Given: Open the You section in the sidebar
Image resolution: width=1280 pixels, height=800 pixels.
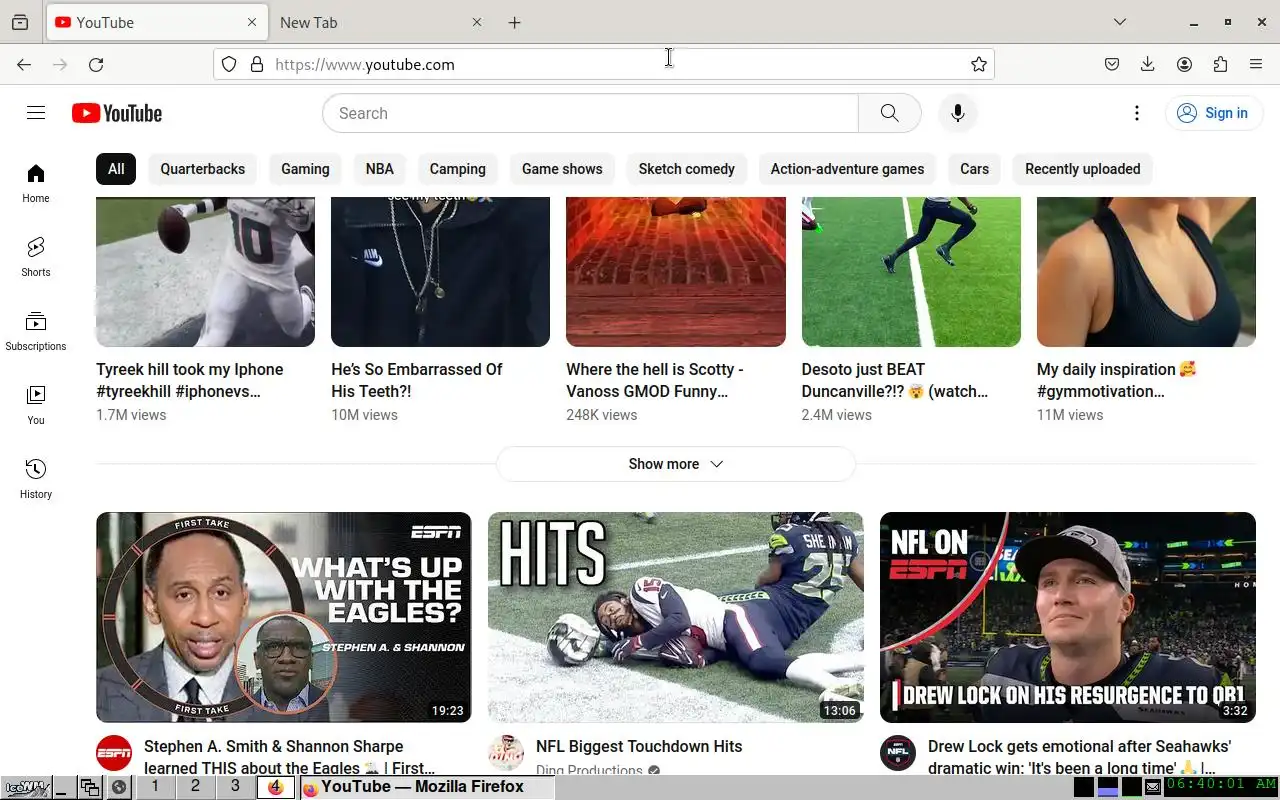Looking at the screenshot, I should tap(36, 405).
